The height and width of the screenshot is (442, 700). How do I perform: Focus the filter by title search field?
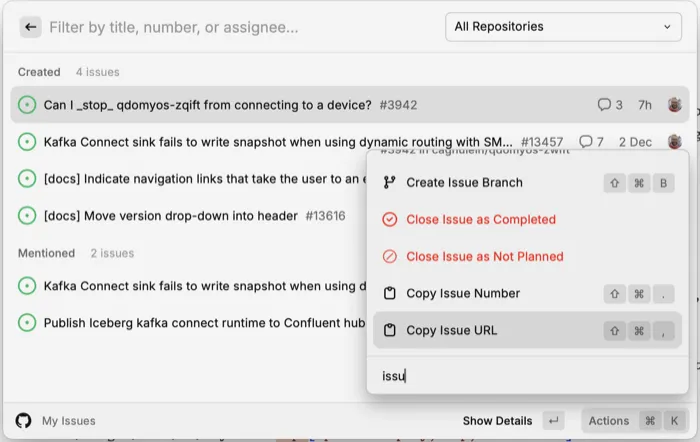pos(240,27)
